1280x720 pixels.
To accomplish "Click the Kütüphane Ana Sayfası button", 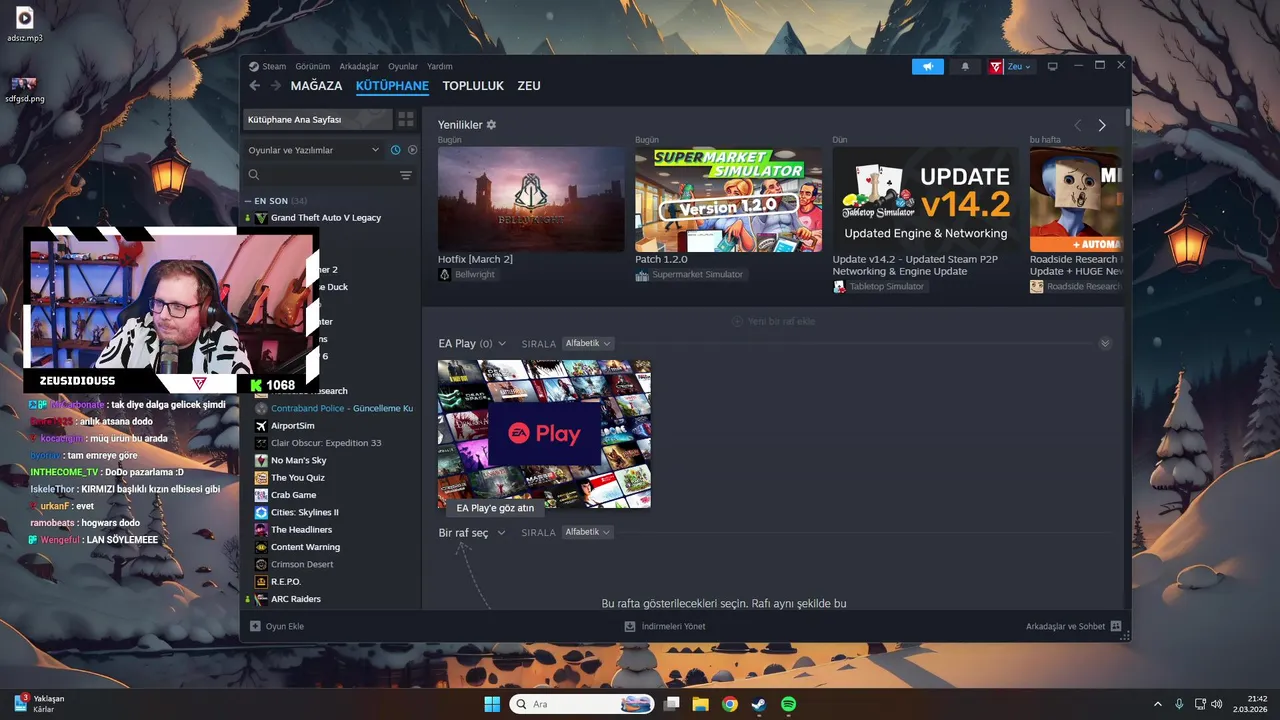I will click(x=318, y=119).
